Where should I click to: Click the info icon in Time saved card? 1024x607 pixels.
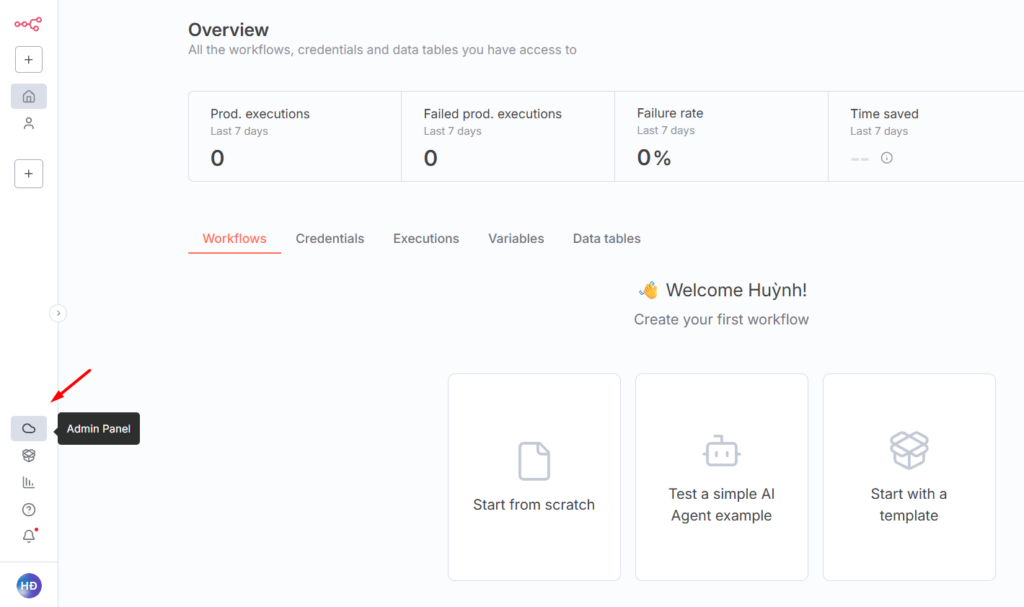point(886,158)
